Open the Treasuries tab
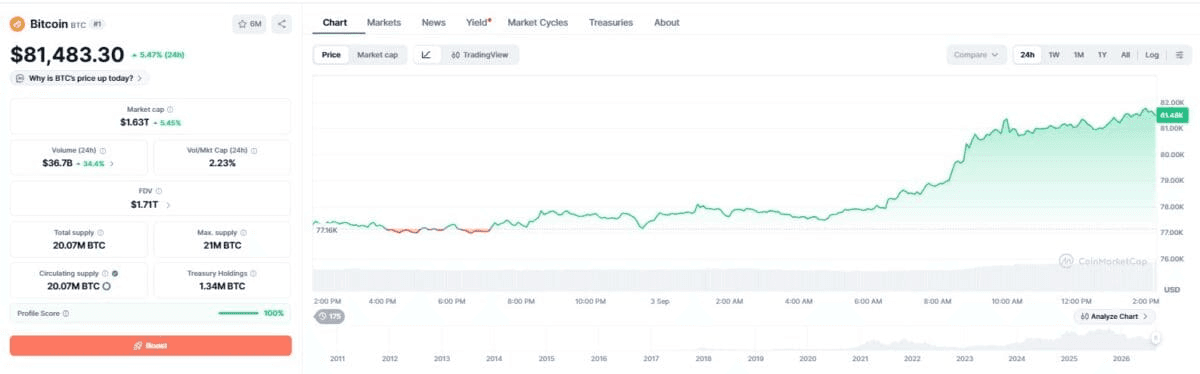Viewport: 1200px width, 374px height. click(x=611, y=22)
